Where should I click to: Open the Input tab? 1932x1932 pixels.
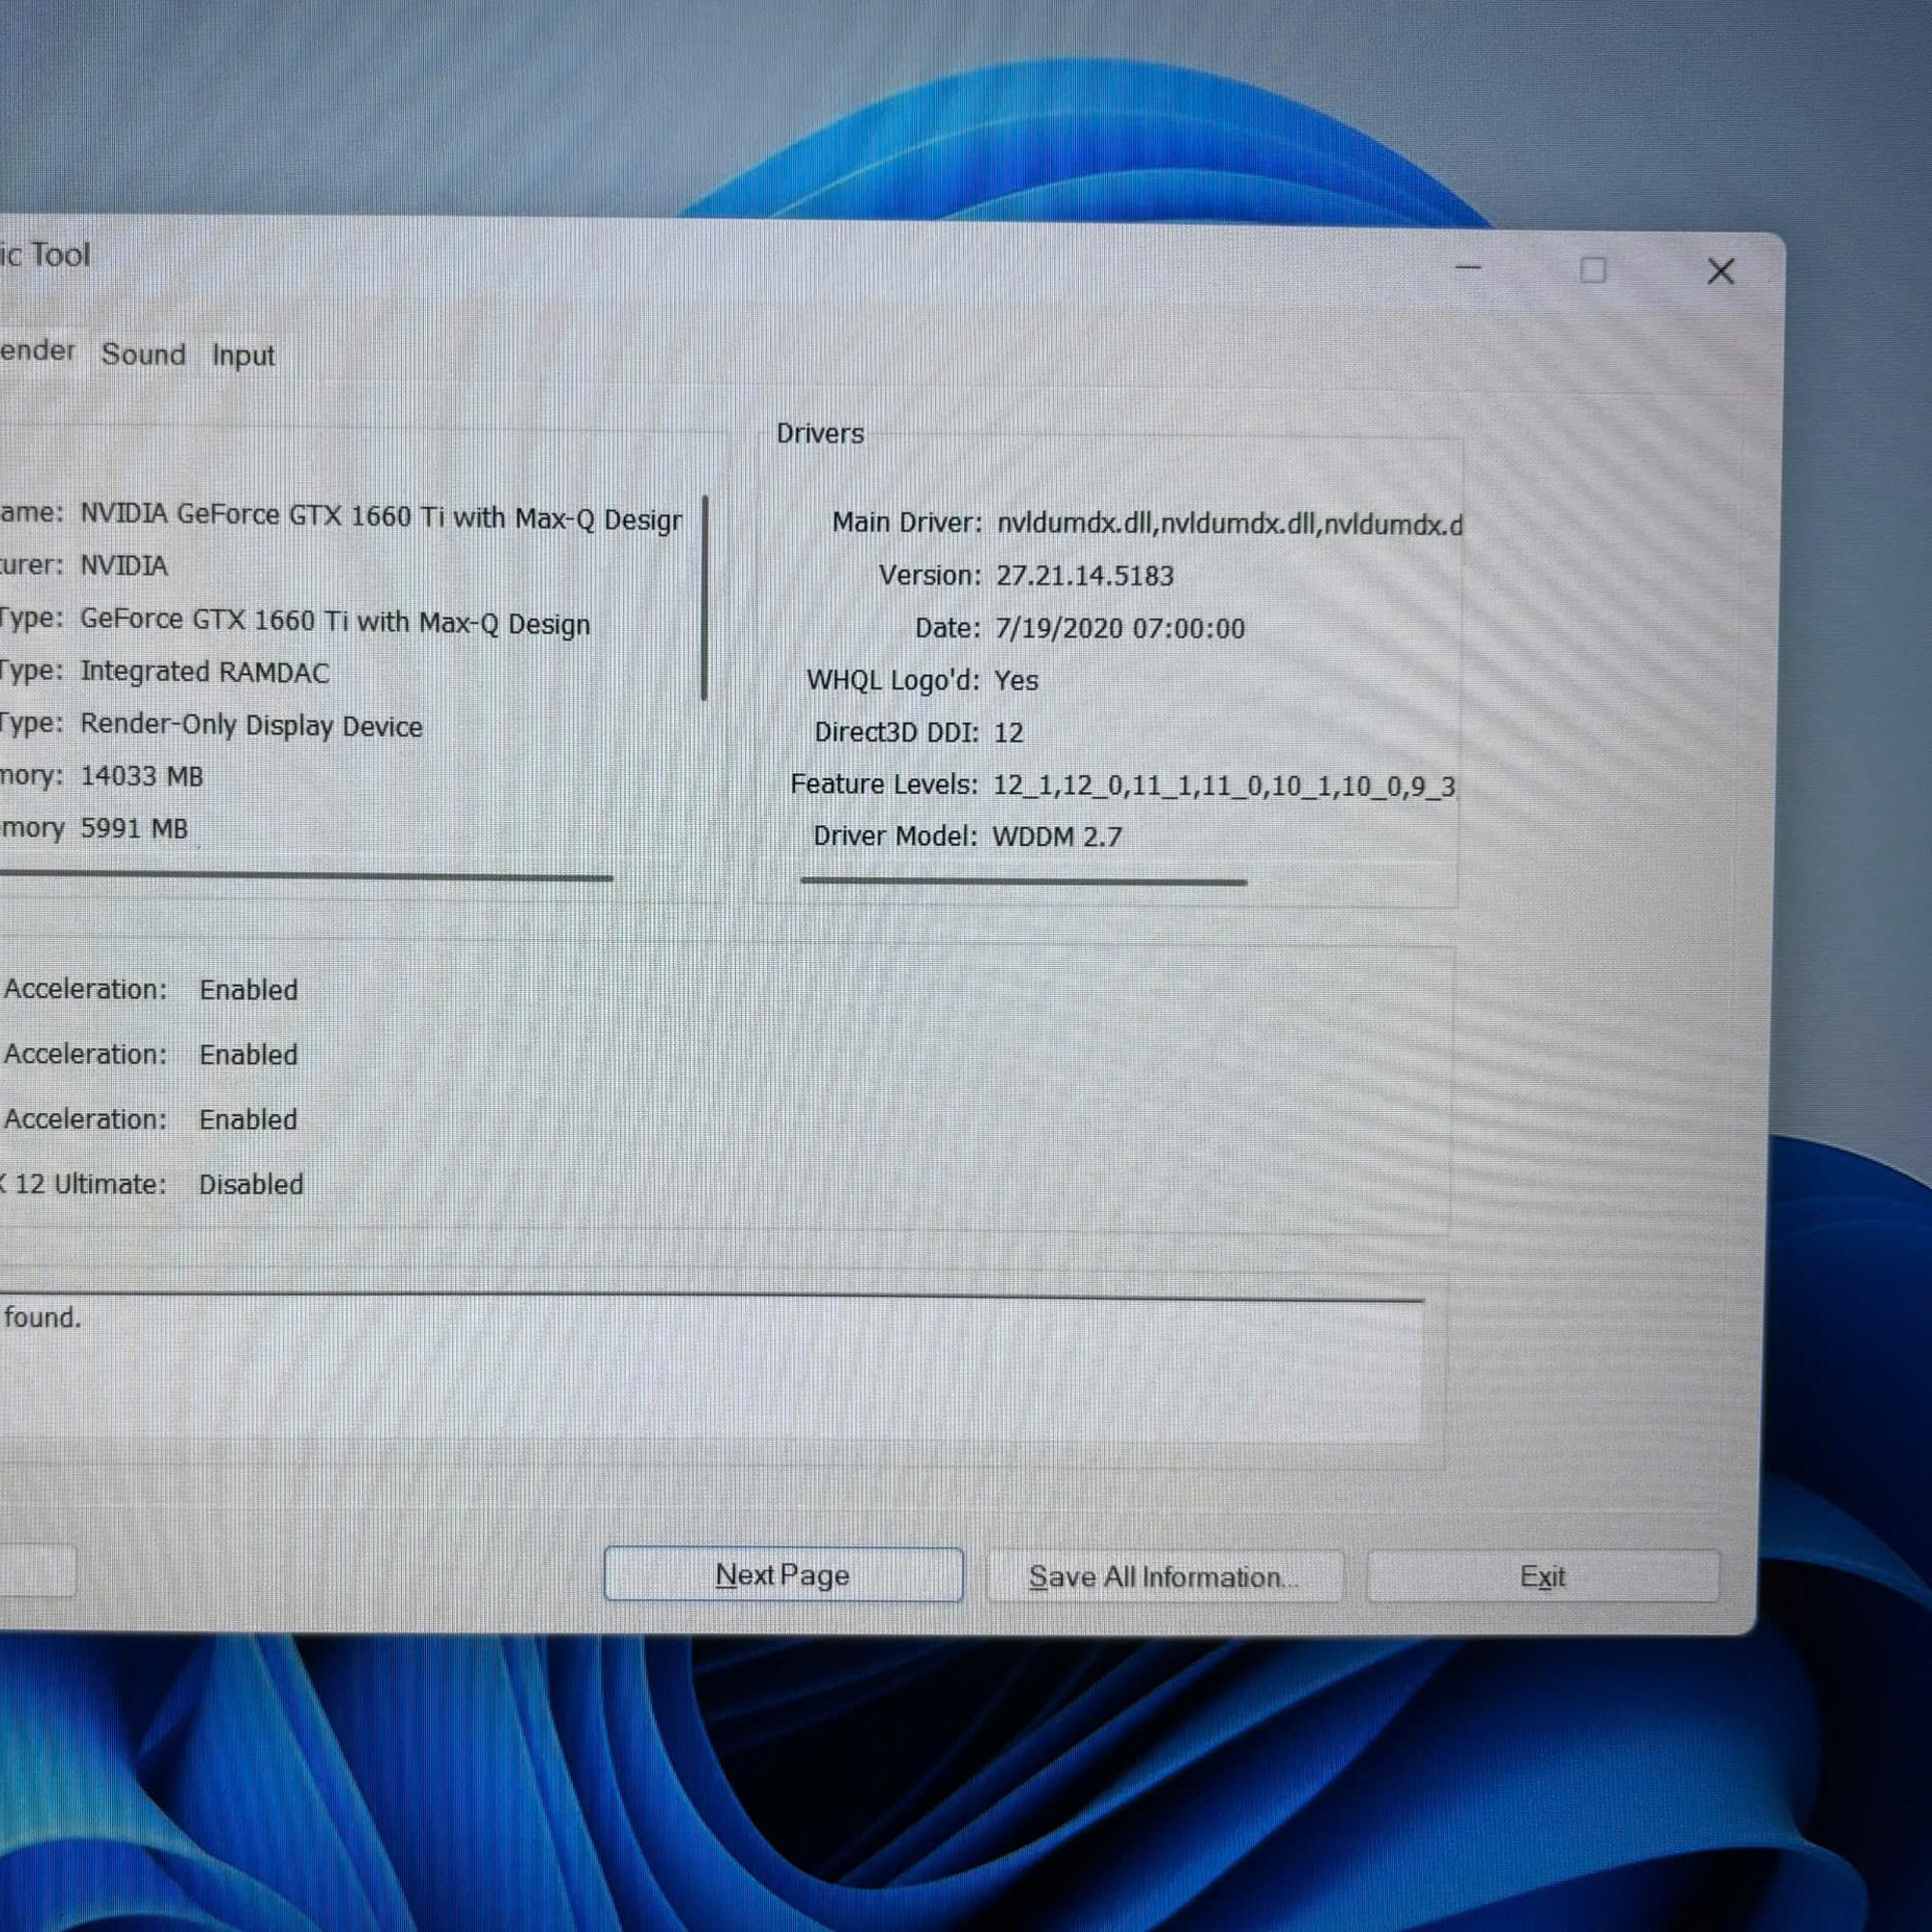(243, 355)
